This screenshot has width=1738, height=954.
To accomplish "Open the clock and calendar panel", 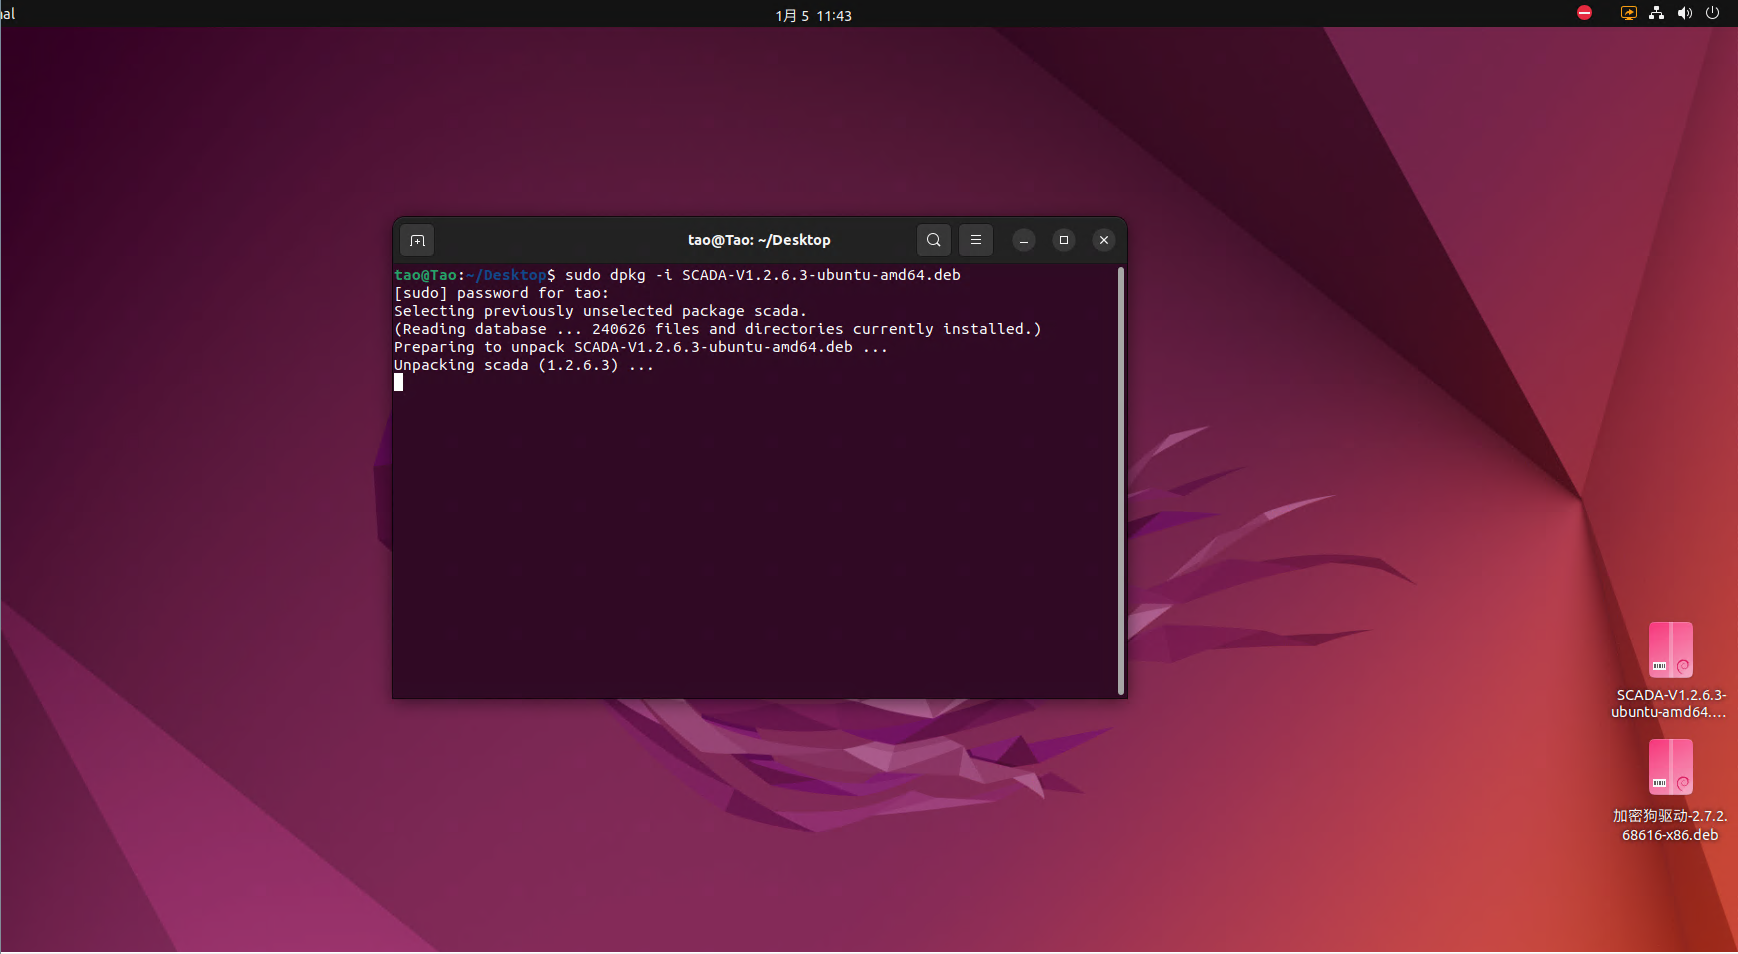I will point(813,15).
